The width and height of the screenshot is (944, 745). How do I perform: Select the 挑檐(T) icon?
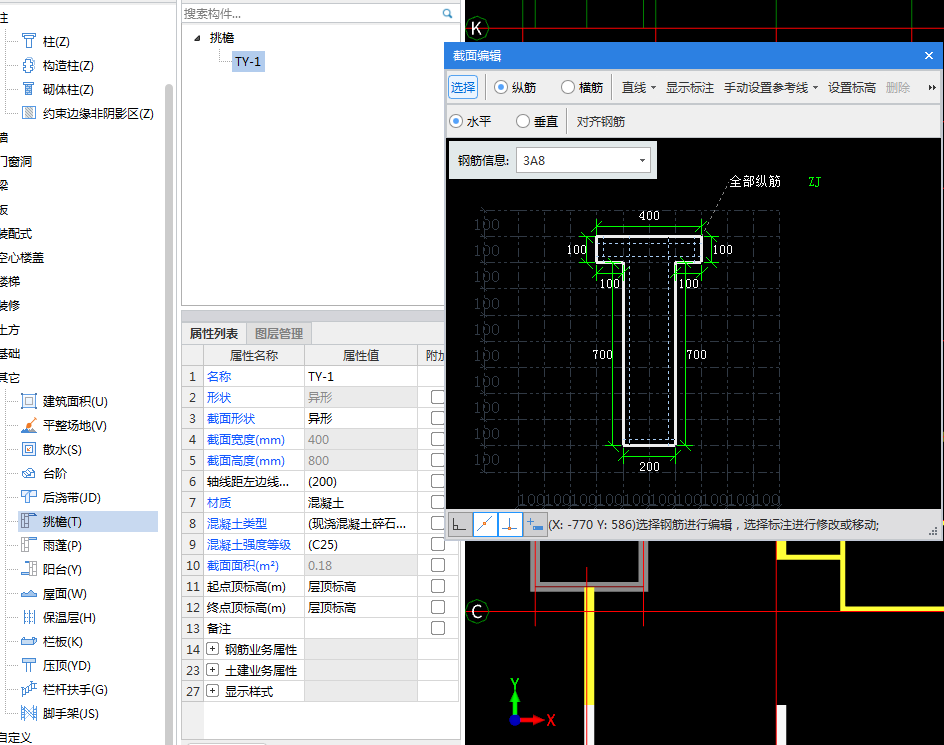coord(28,522)
